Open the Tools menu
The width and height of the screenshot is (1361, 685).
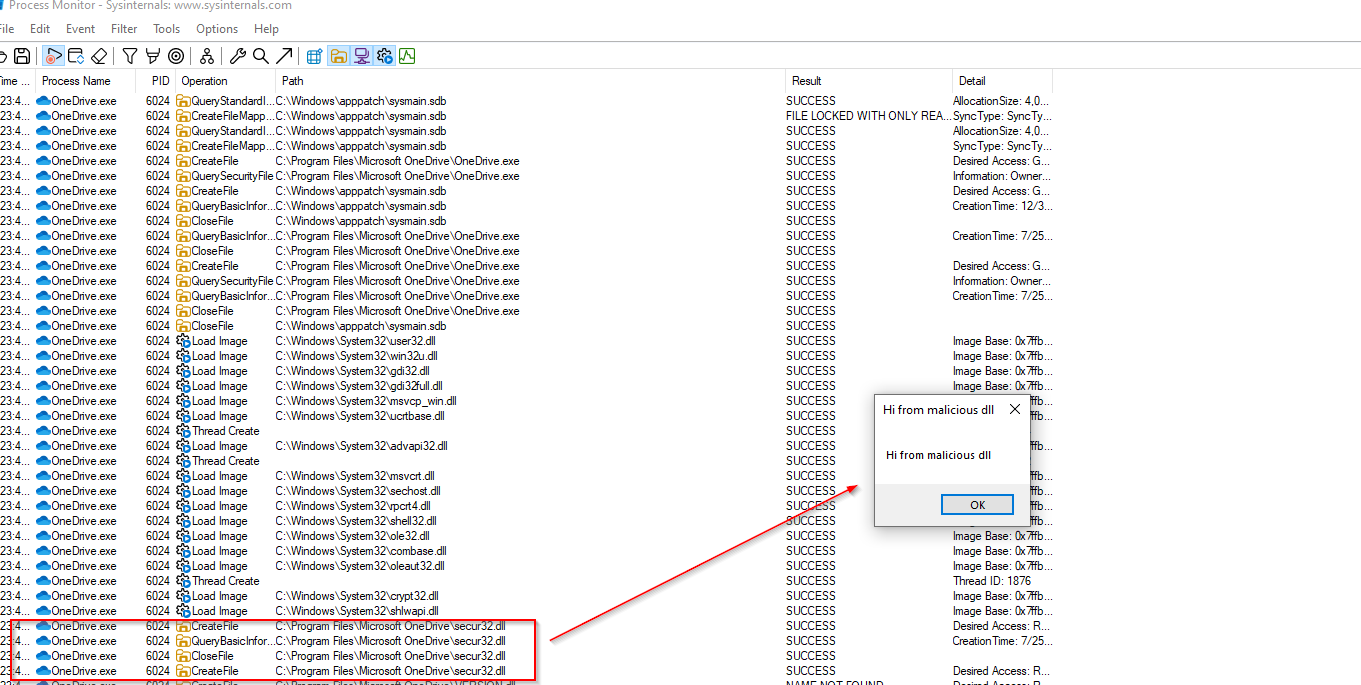[167, 29]
